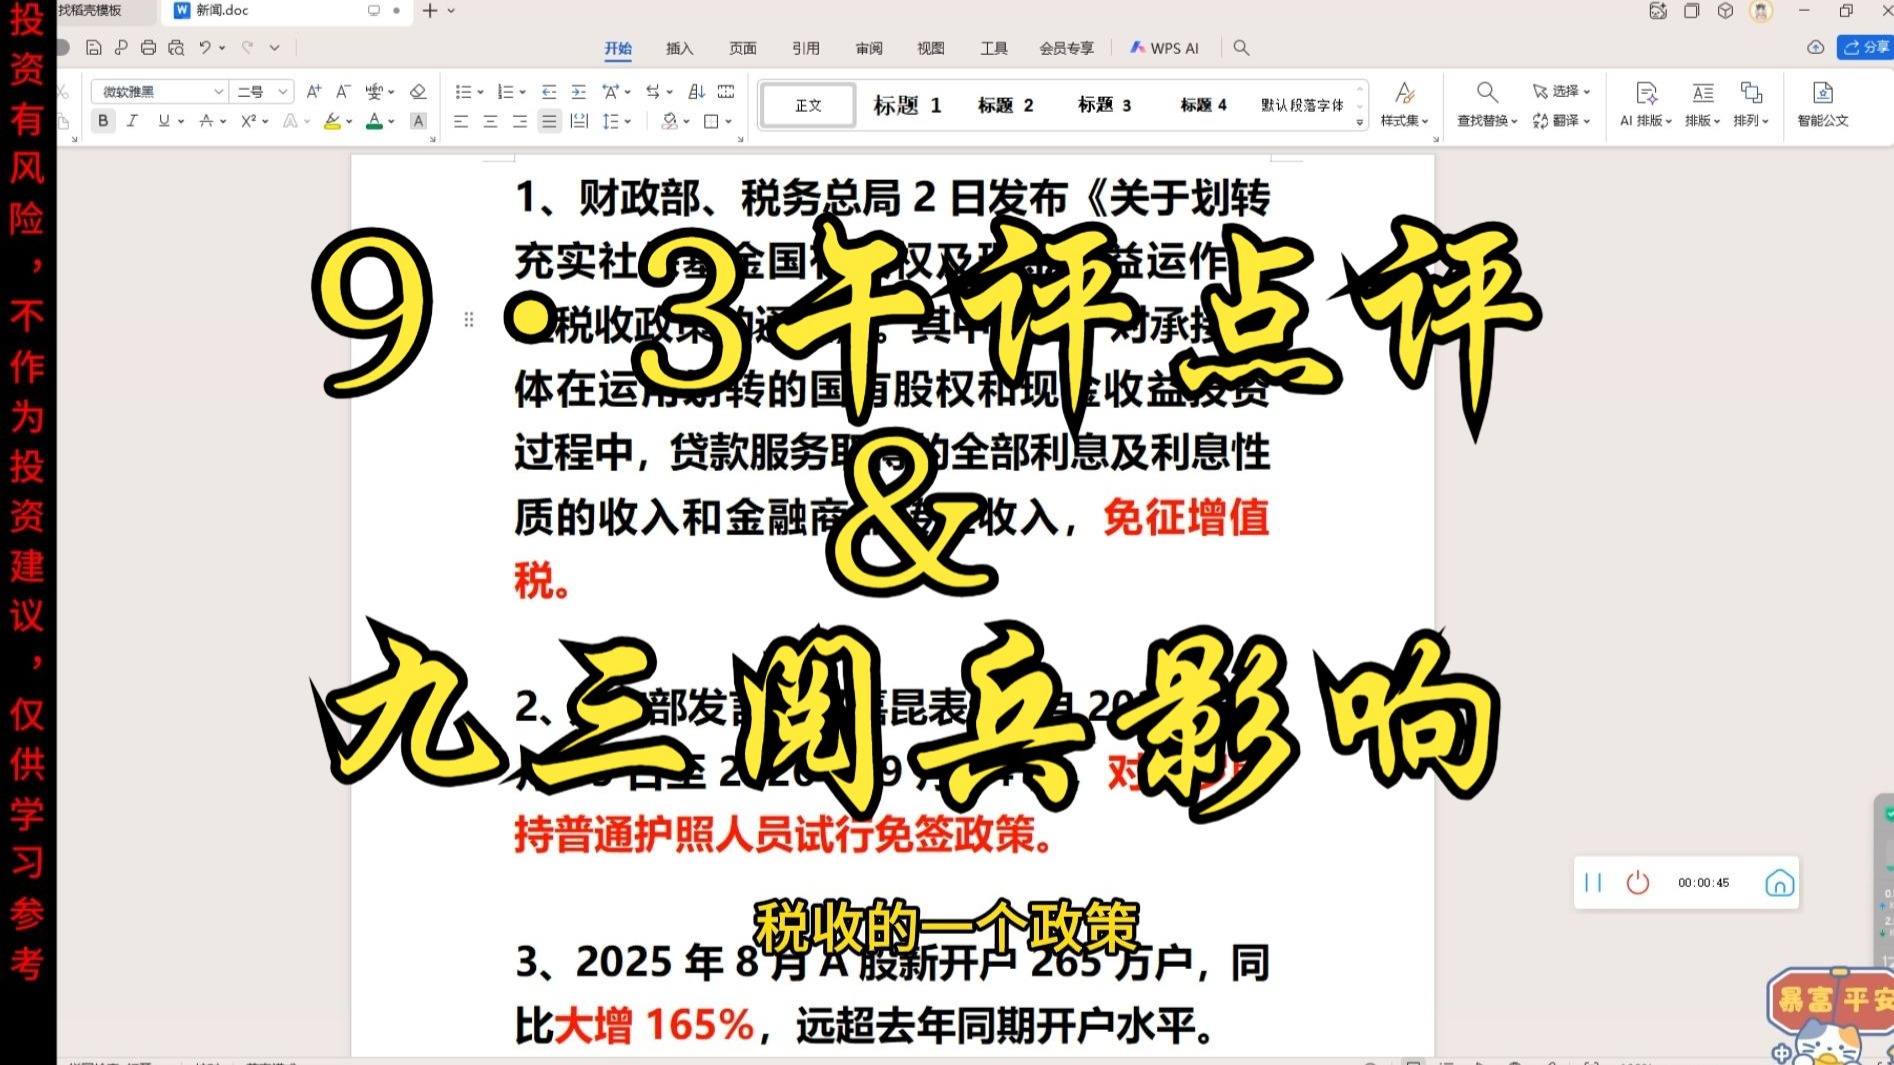Click the redo arrow icon
The image size is (1894, 1065).
pyautogui.click(x=247, y=48)
